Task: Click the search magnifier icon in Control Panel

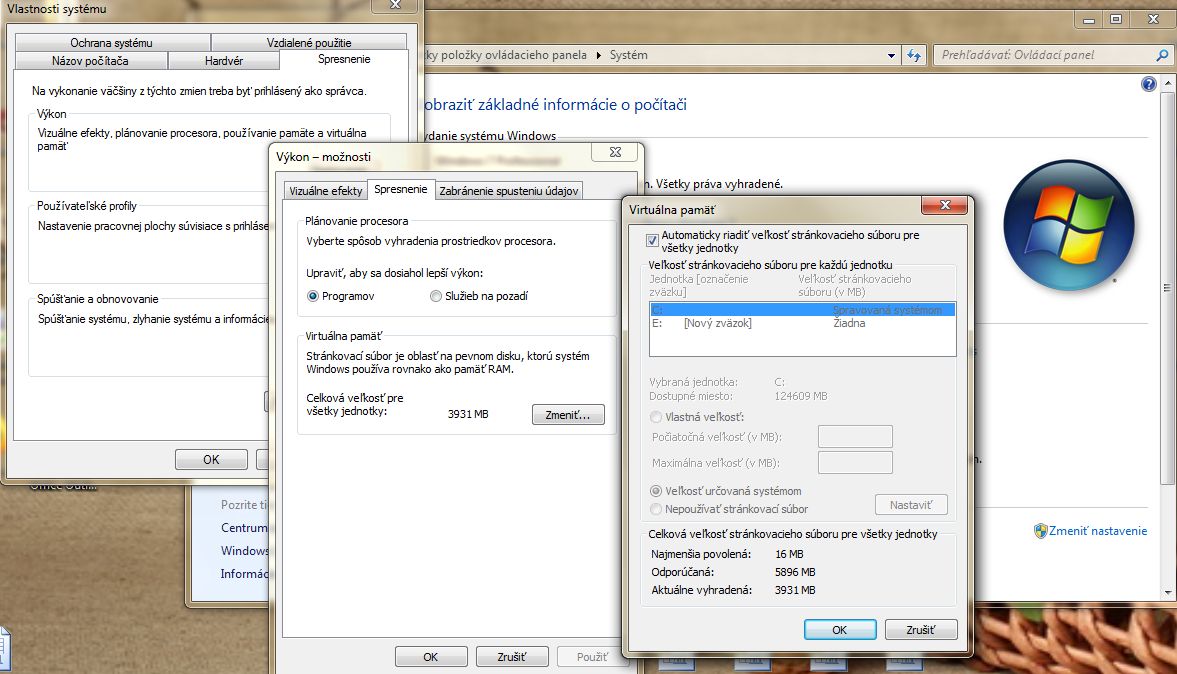Action: [1162, 56]
